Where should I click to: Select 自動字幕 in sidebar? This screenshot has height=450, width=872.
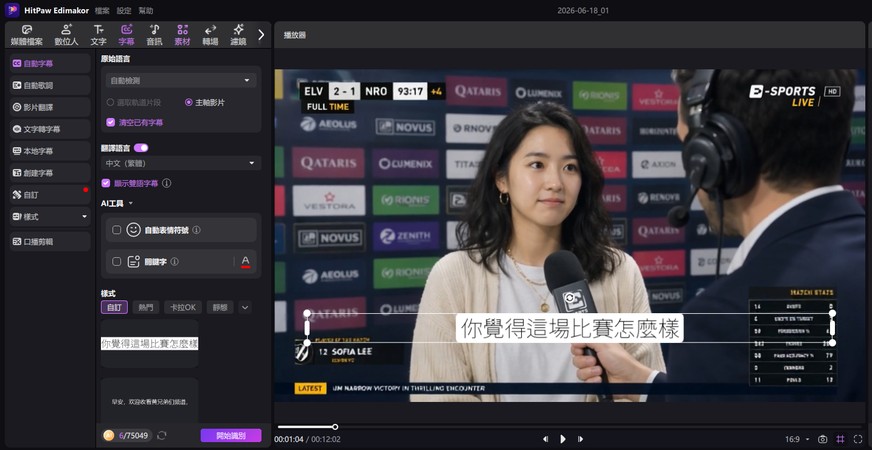[x=50, y=63]
